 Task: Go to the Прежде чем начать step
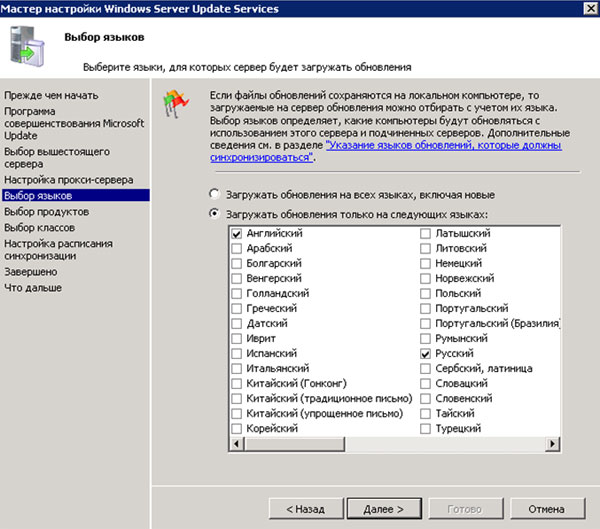point(51,95)
